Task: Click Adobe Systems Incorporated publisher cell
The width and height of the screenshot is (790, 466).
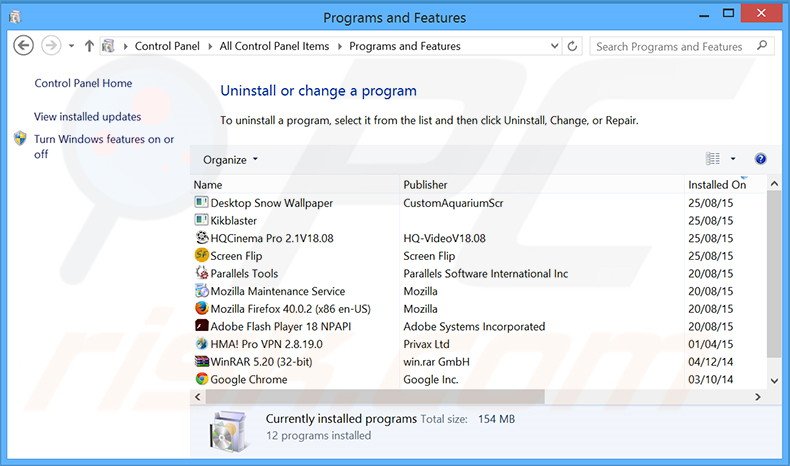Action: pyautogui.click(x=474, y=326)
